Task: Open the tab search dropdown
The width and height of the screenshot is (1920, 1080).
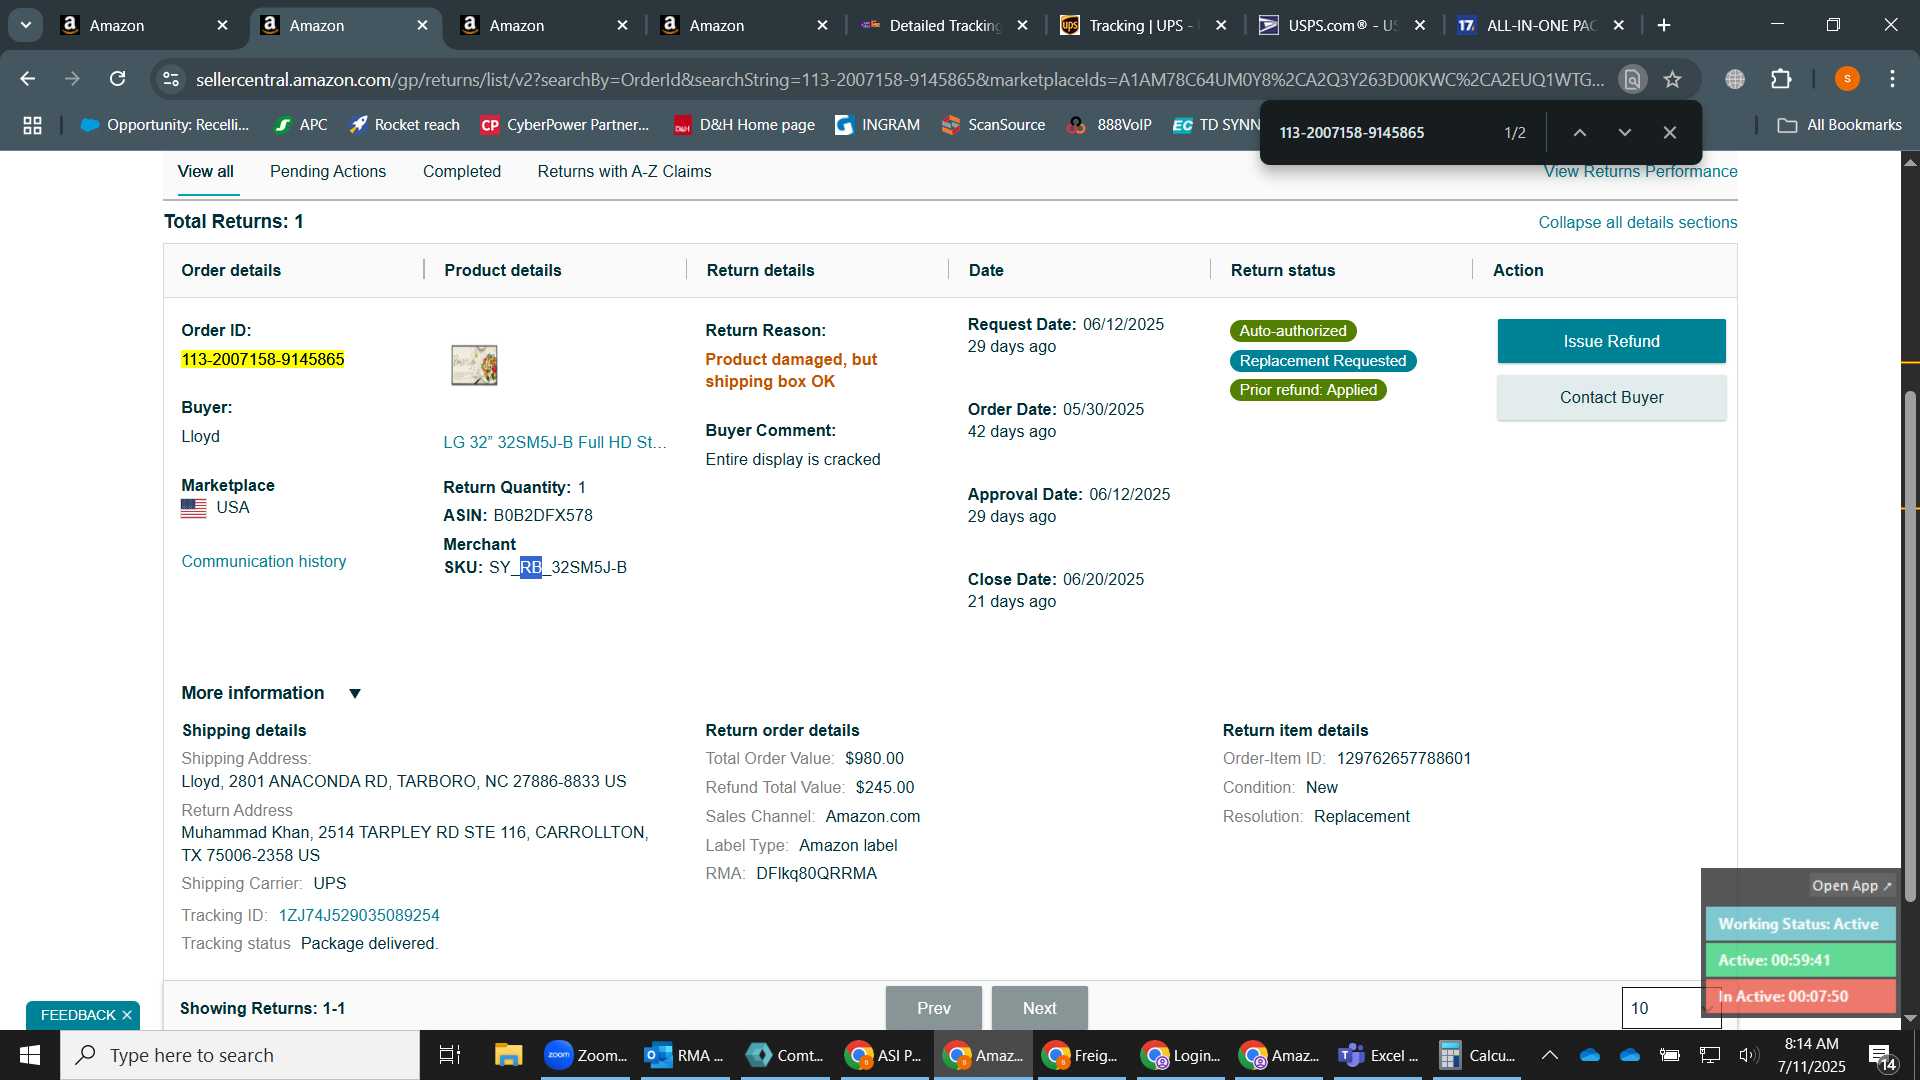Action: click(x=25, y=25)
